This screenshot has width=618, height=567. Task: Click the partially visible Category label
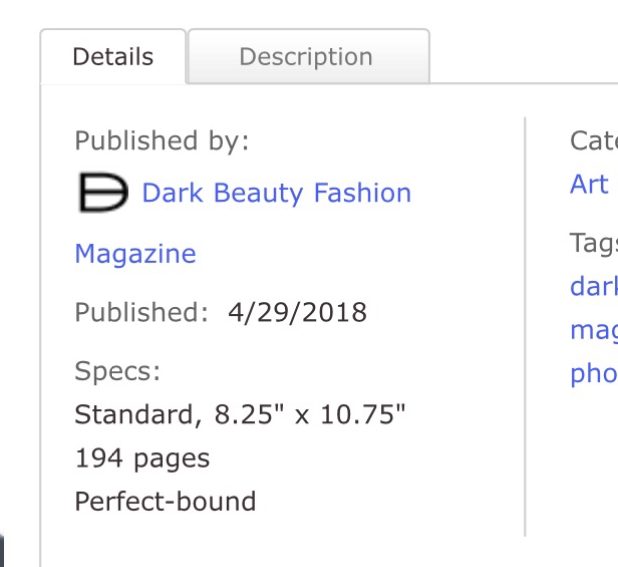click(x=594, y=141)
